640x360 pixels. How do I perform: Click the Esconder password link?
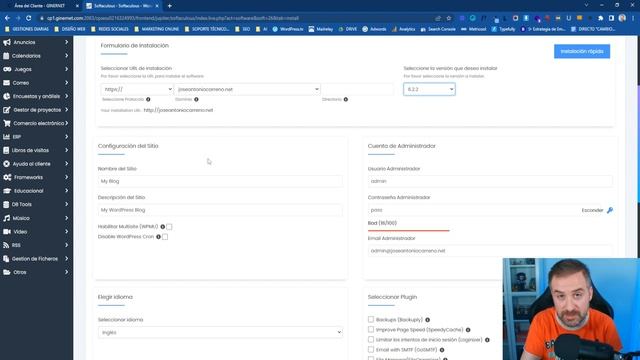pyautogui.click(x=592, y=210)
